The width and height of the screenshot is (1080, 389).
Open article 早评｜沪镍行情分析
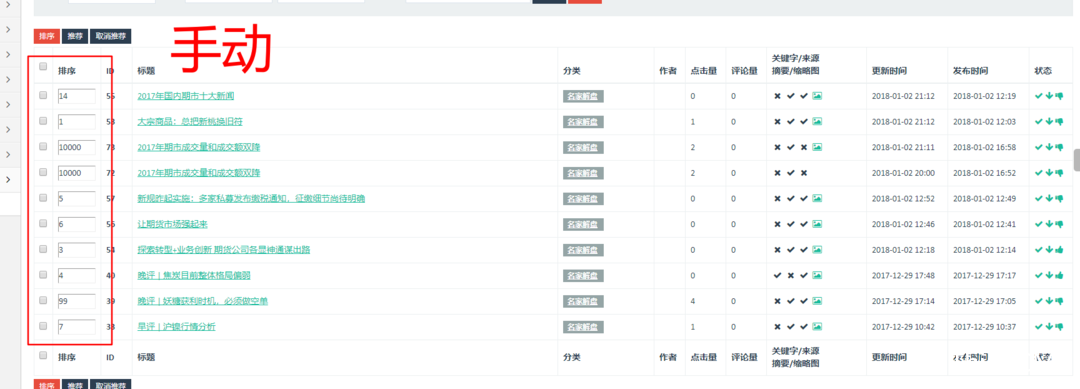pyautogui.click(x=176, y=326)
